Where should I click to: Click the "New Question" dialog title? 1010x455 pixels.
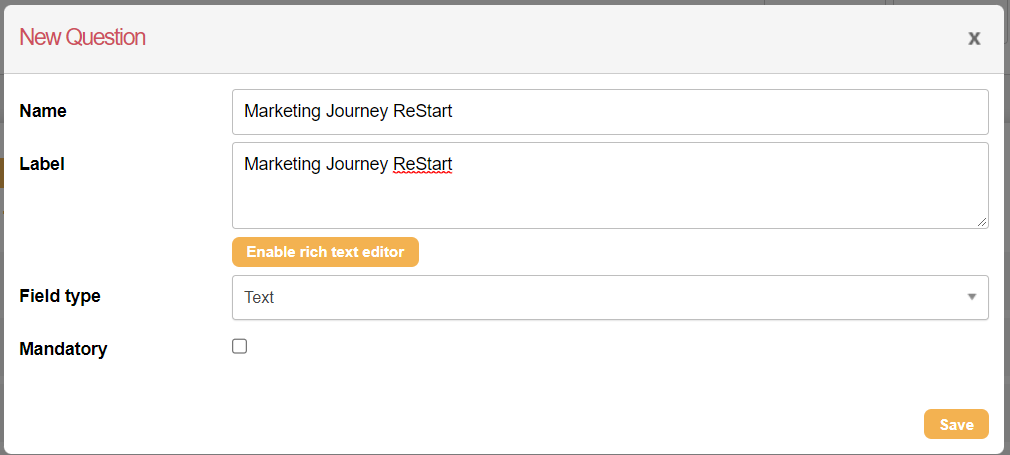click(83, 38)
